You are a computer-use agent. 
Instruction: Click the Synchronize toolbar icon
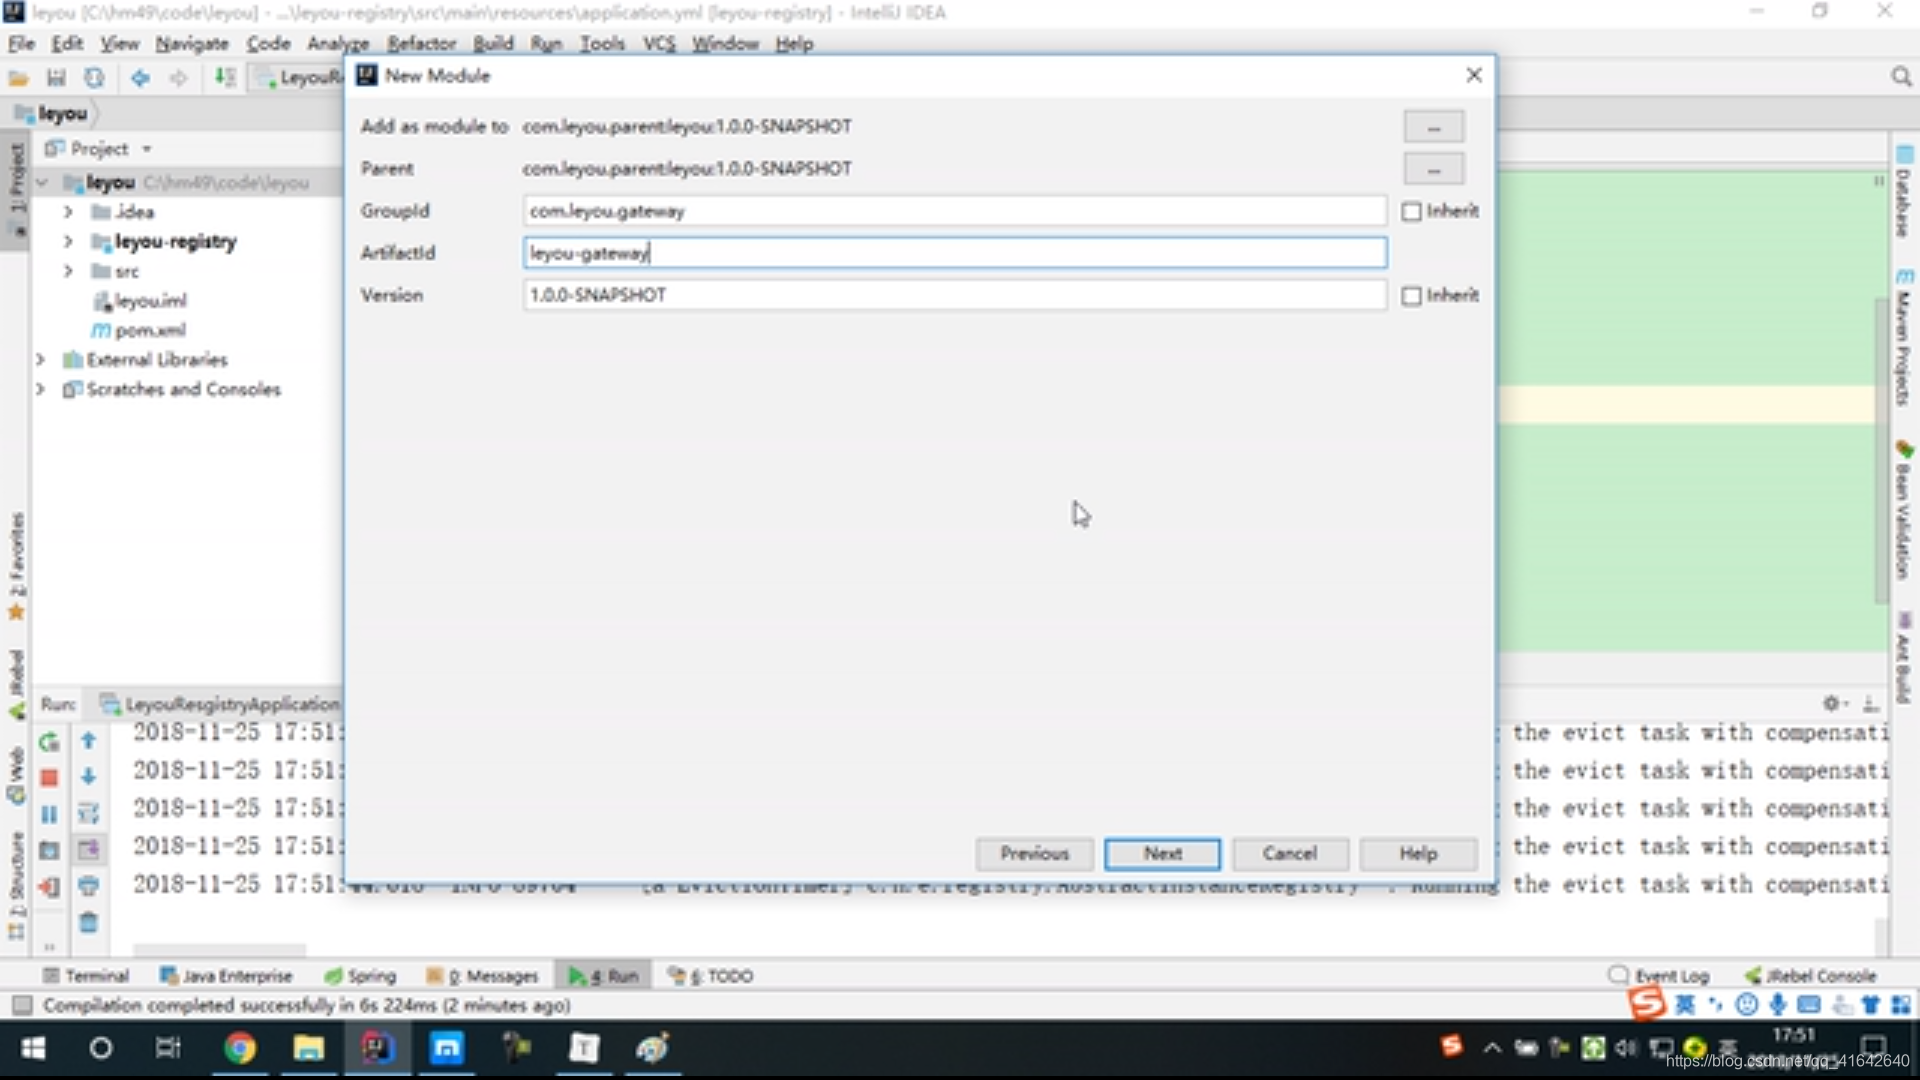click(94, 78)
